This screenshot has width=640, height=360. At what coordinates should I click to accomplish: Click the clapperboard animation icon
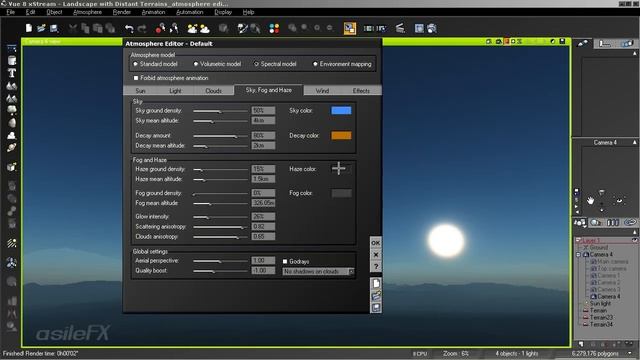[400, 28]
